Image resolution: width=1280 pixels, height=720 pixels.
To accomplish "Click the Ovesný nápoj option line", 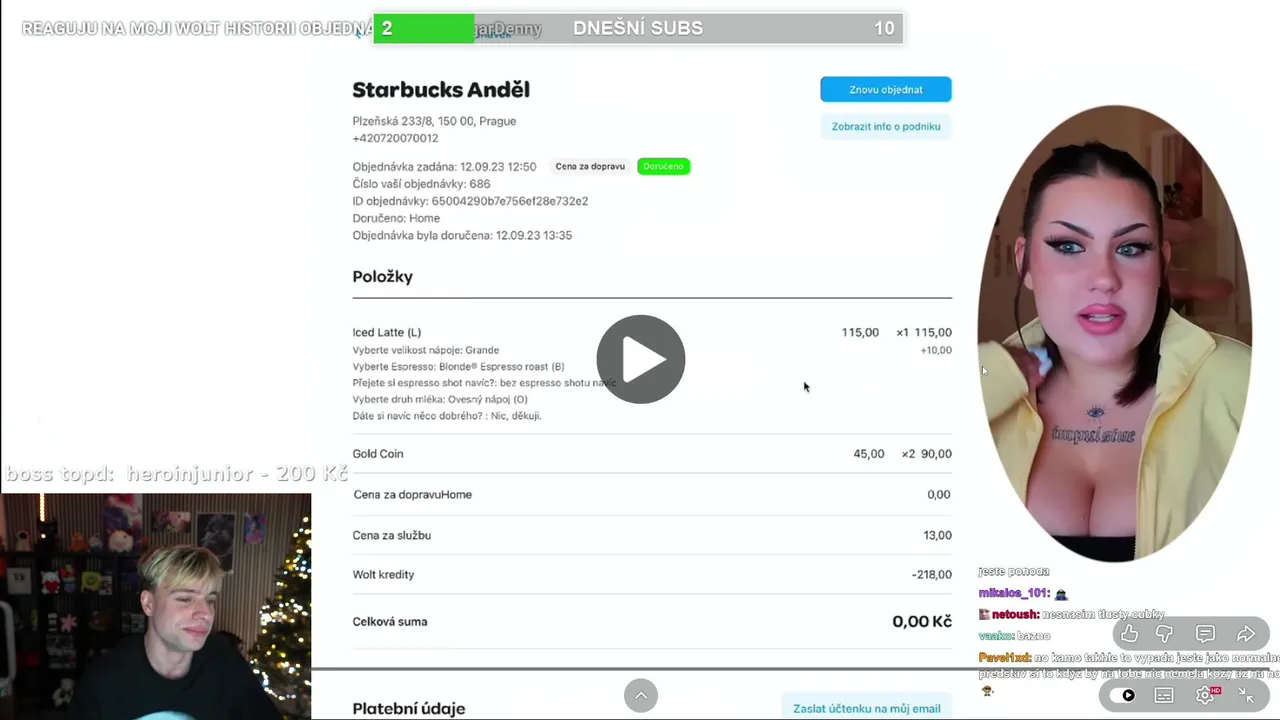I will (440, 399).
